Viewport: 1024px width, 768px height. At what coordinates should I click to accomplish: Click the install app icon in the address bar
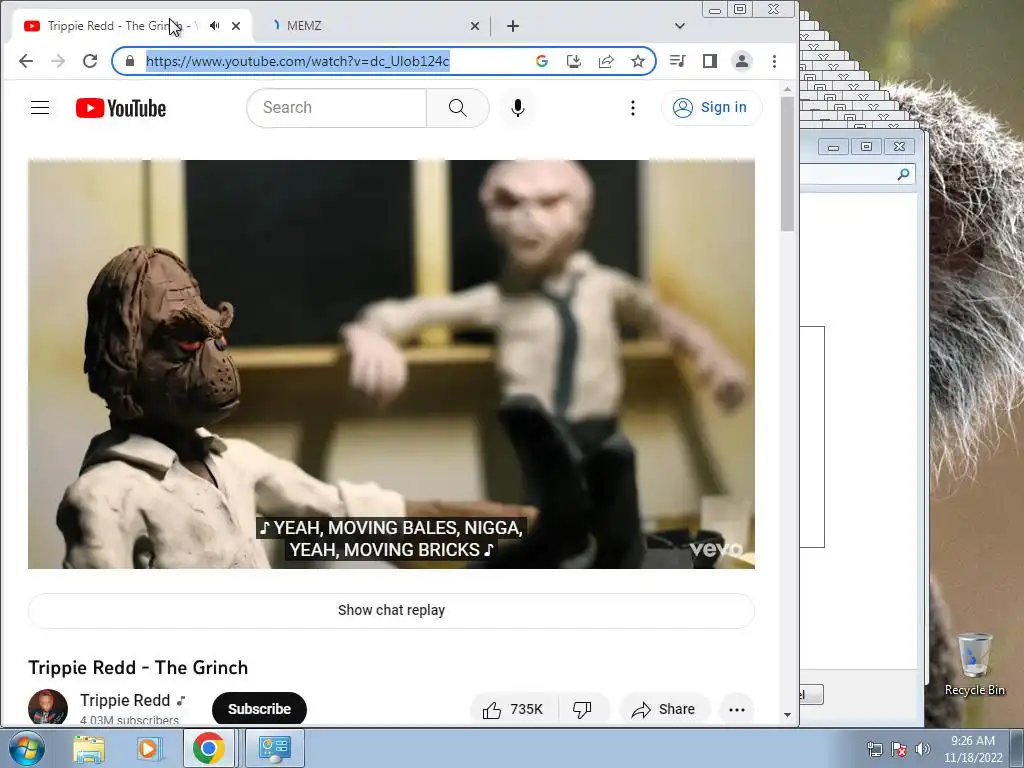point(573,61)
